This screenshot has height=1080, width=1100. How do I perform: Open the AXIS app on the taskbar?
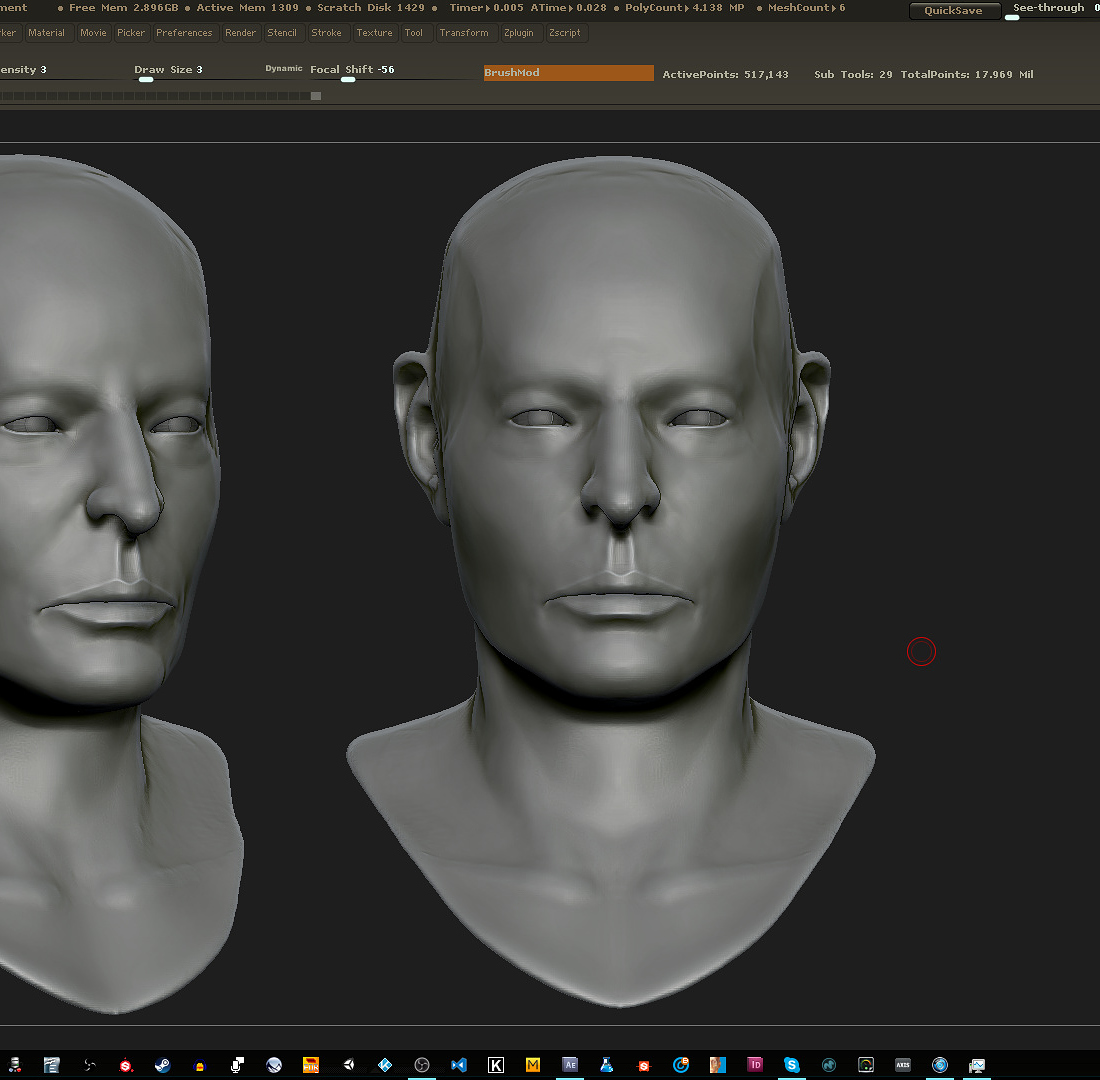tap(903, 1065)
